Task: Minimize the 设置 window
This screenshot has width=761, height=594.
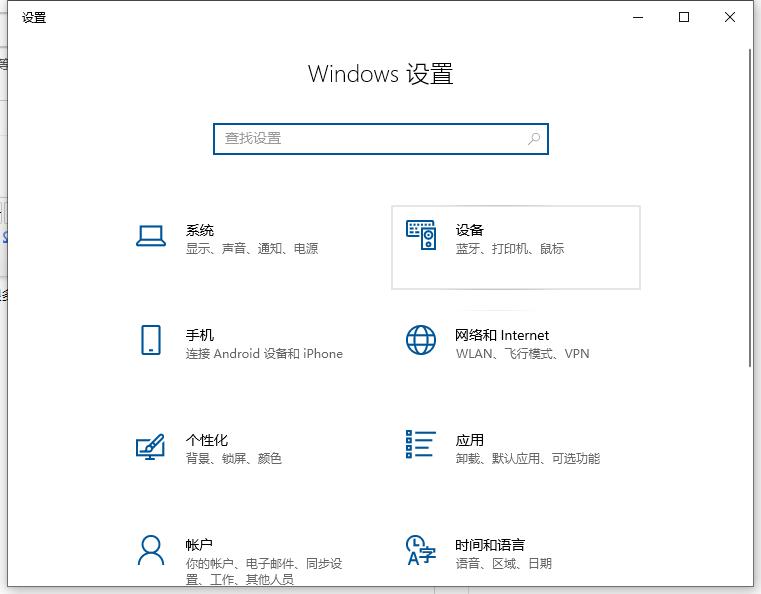Action: (x=638, y=17)
